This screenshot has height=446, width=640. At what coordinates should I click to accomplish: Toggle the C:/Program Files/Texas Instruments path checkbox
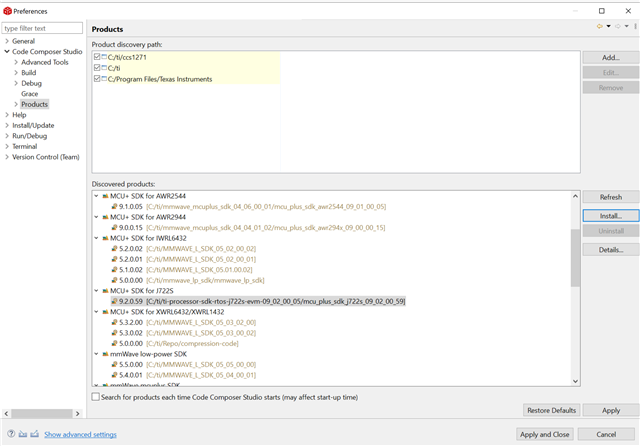(96, 79)
